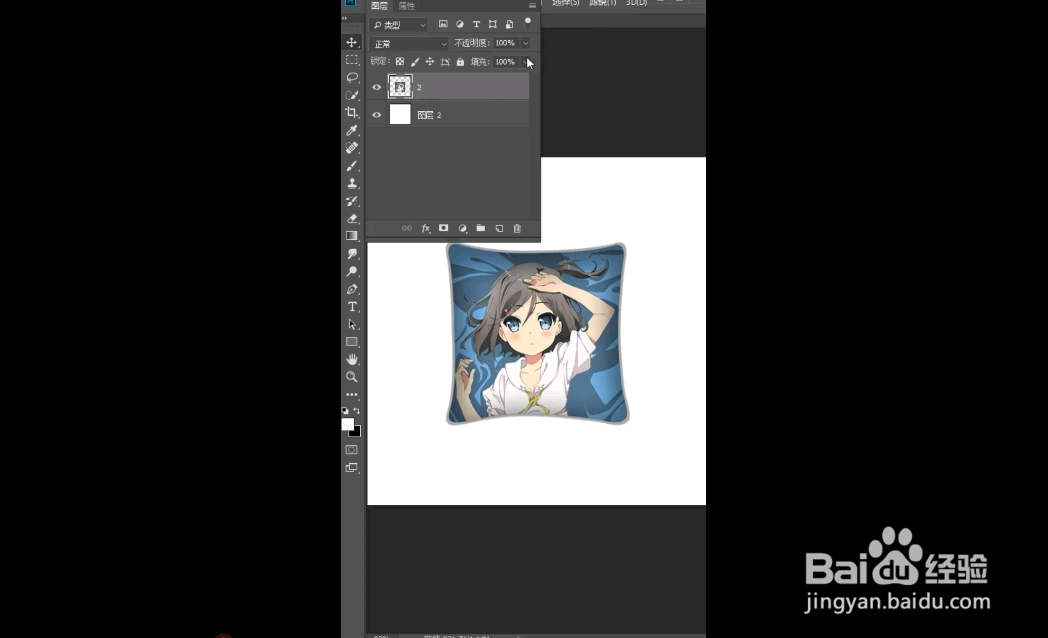Viewport: 1048px width, 638px height.
Task: Lock transparent pixels
Action: point(400,61)
